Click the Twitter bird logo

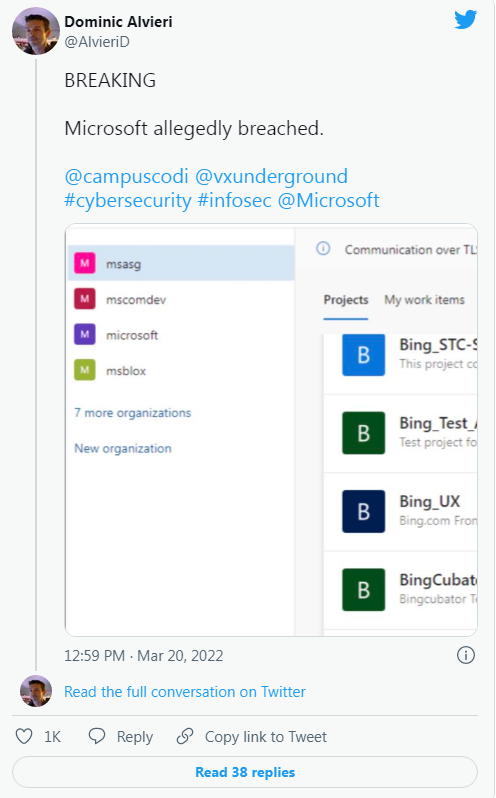(x=465, y=20)
